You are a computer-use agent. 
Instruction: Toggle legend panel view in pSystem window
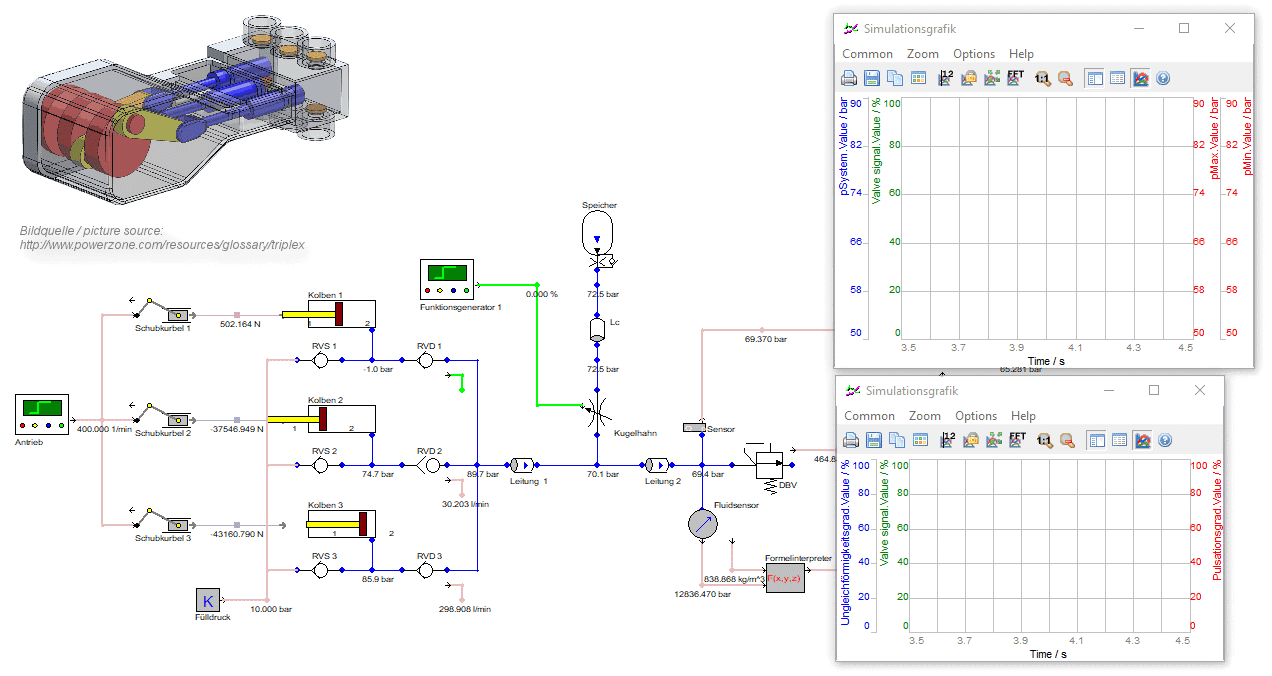pyautogui.click(x=1094, y=78)
